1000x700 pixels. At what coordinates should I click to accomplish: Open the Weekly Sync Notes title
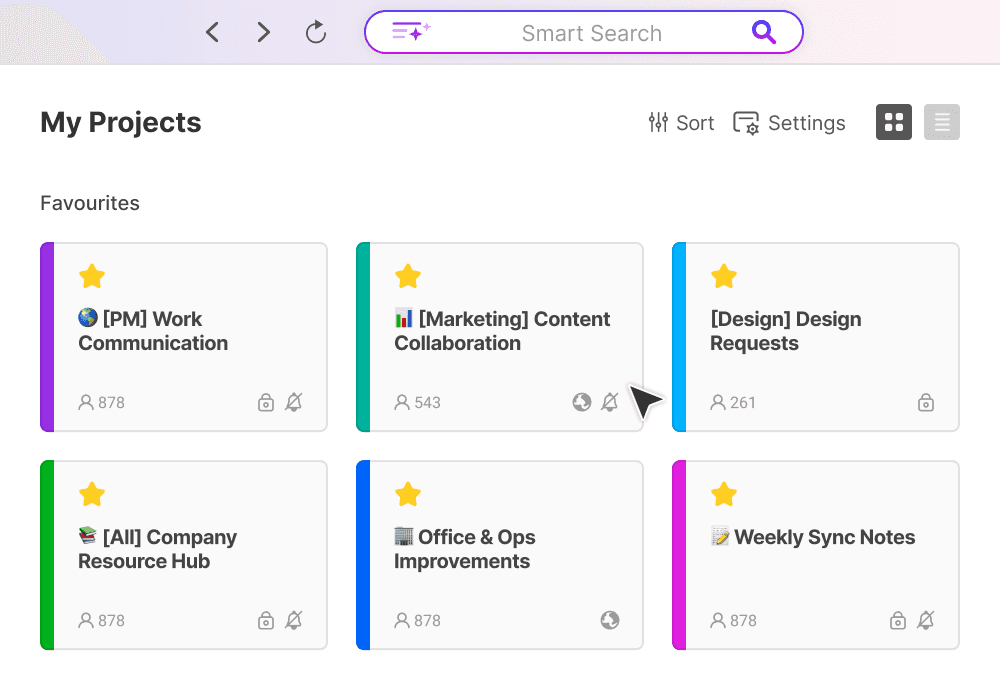(813, 537)
